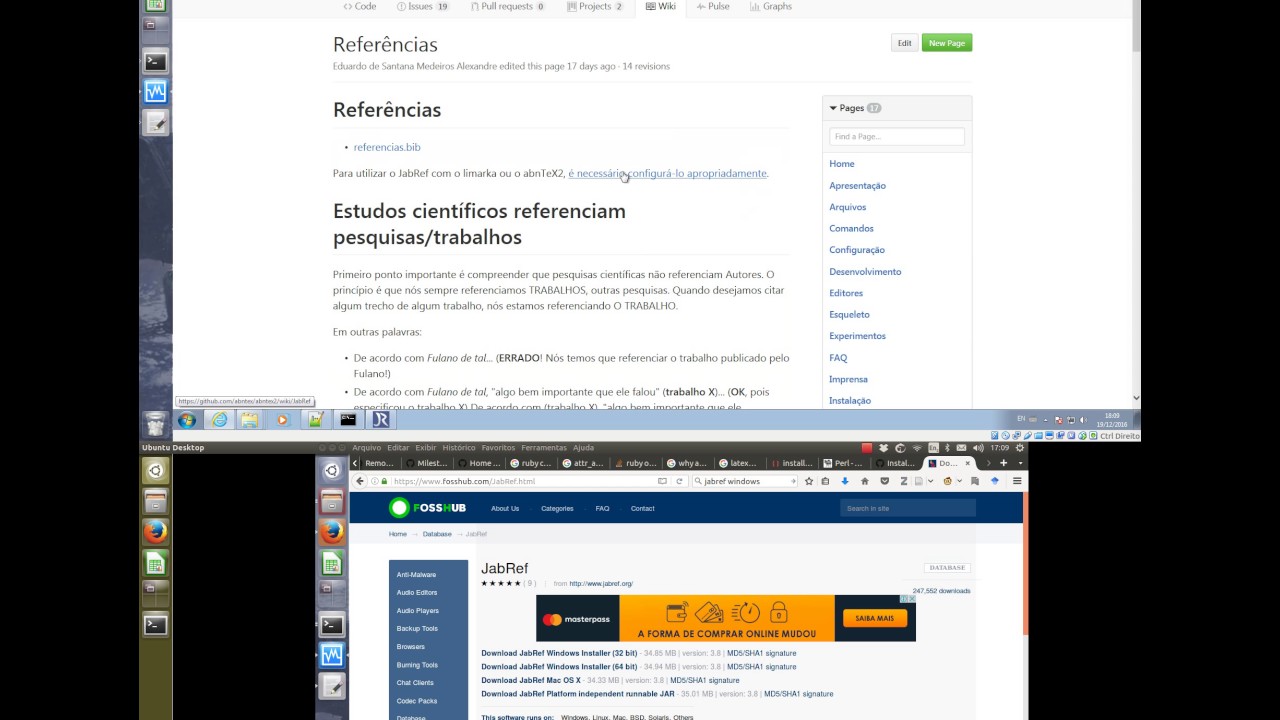Click Firefox bookmark star icon in toolbar
1280x720 pixels.
tap(809, 481)
